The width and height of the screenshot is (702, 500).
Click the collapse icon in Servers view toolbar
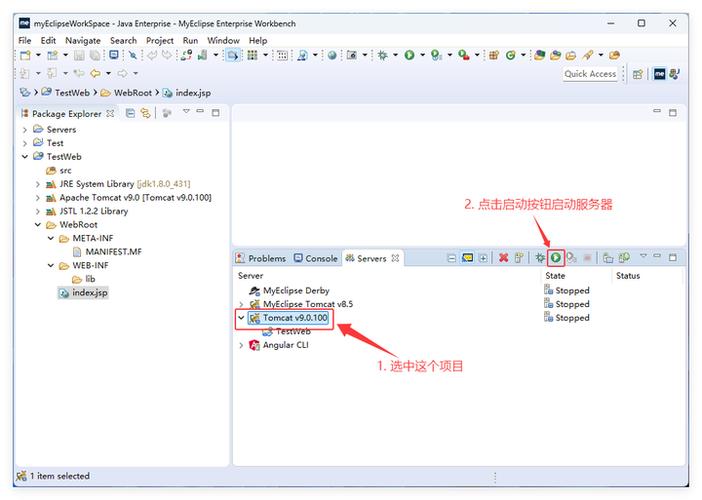[x=452, y=258]
